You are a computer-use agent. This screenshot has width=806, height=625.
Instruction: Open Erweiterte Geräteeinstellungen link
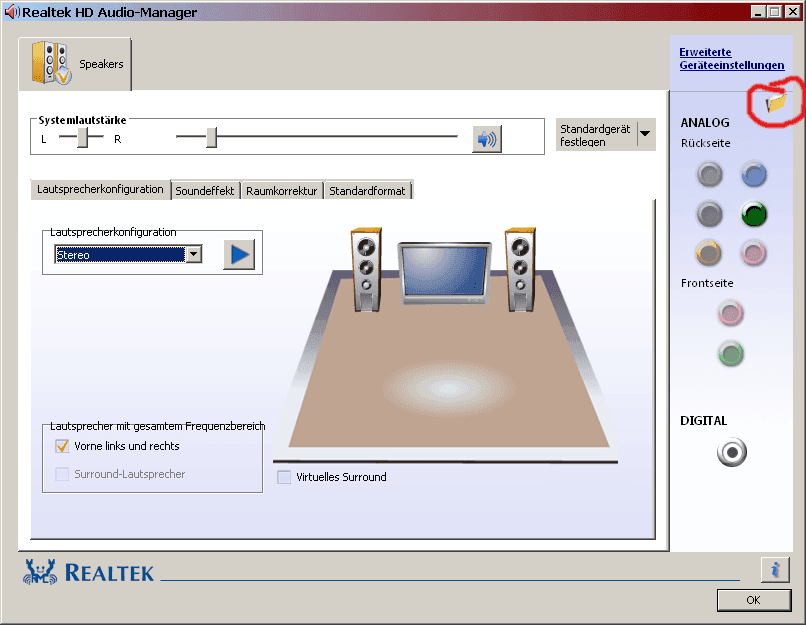coord(731,59)
